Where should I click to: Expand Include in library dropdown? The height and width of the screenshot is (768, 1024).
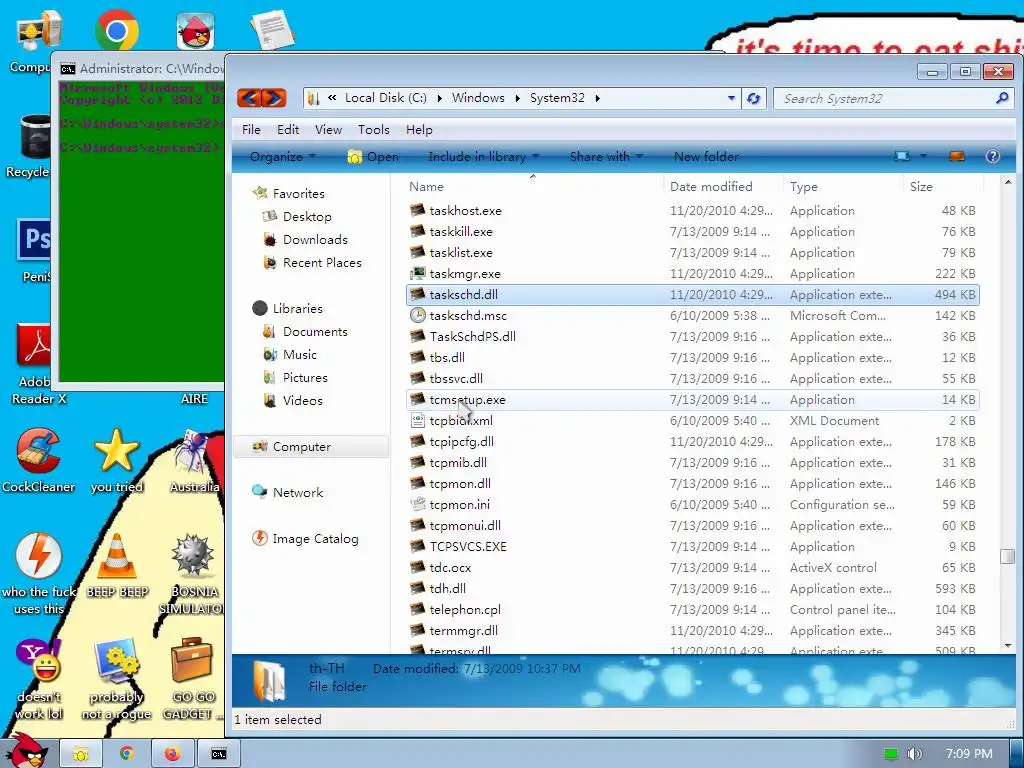point(483,157)
